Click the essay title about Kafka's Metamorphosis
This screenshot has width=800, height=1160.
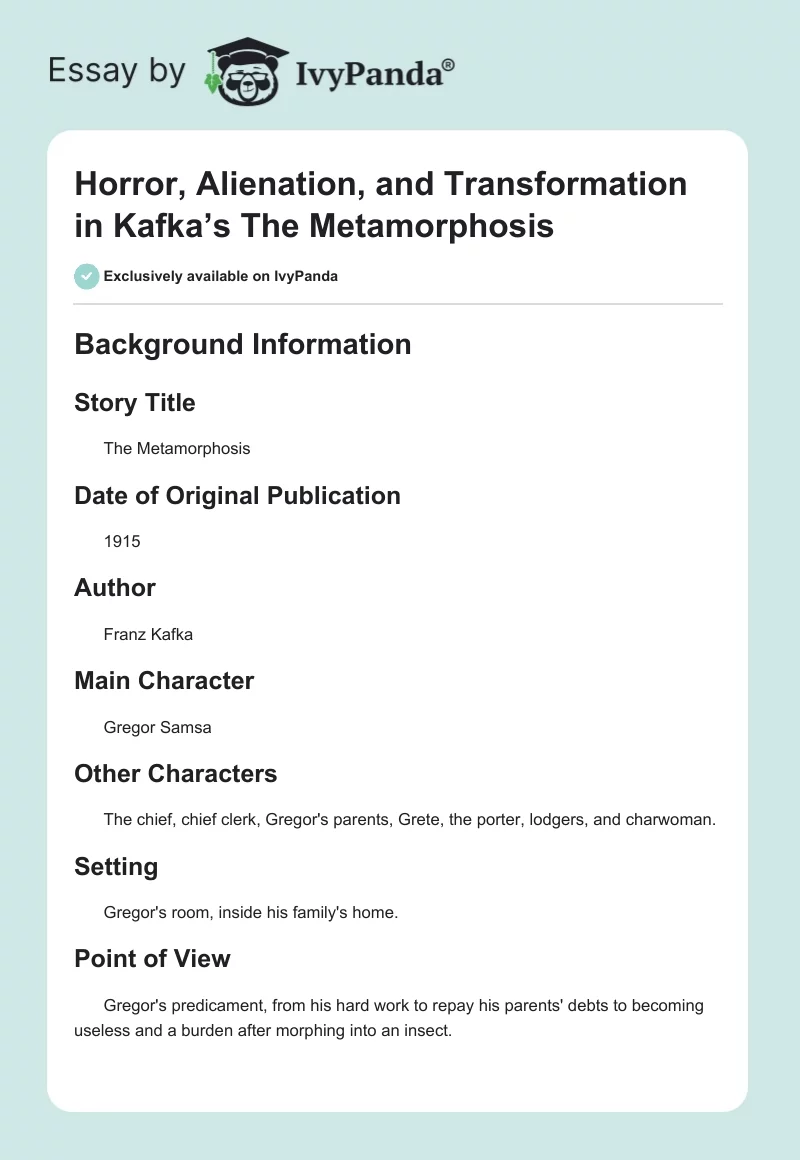380,205
